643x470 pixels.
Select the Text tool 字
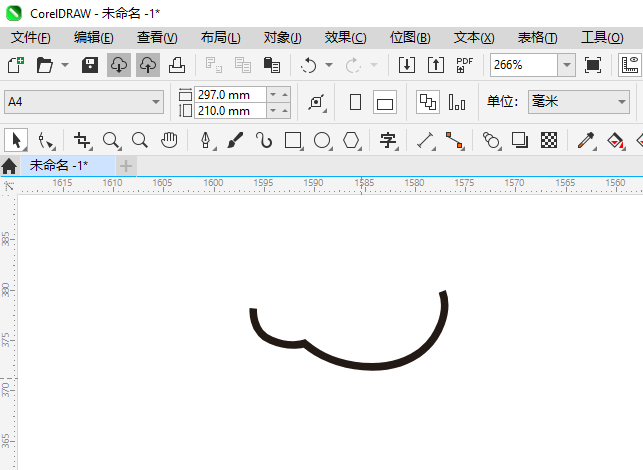click(388, 140)
